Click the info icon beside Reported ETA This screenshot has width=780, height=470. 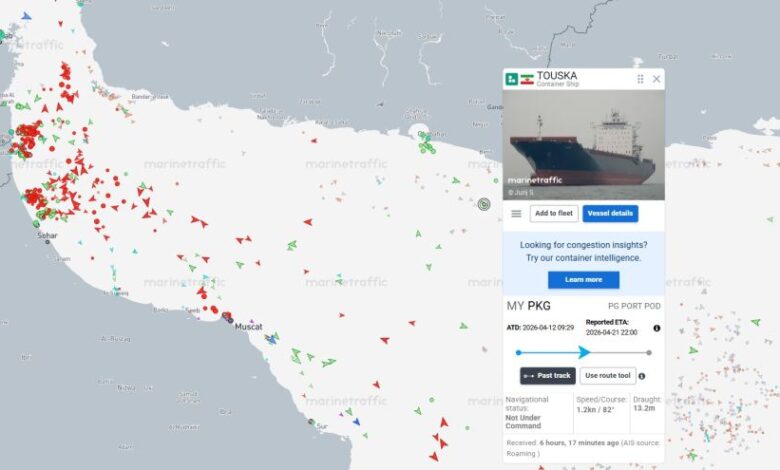point(657,328)
